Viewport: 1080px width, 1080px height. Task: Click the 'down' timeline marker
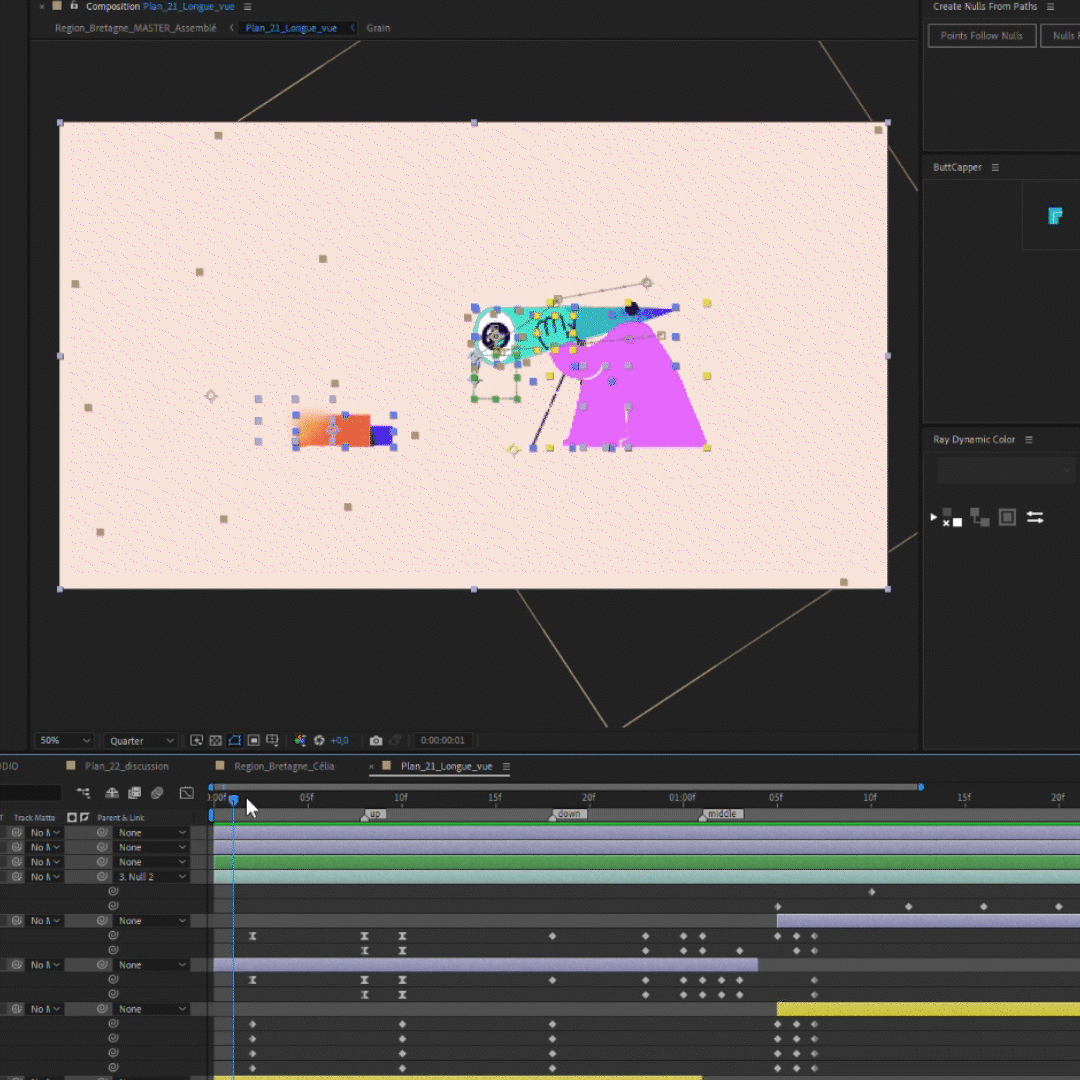[x=568, y=814]
